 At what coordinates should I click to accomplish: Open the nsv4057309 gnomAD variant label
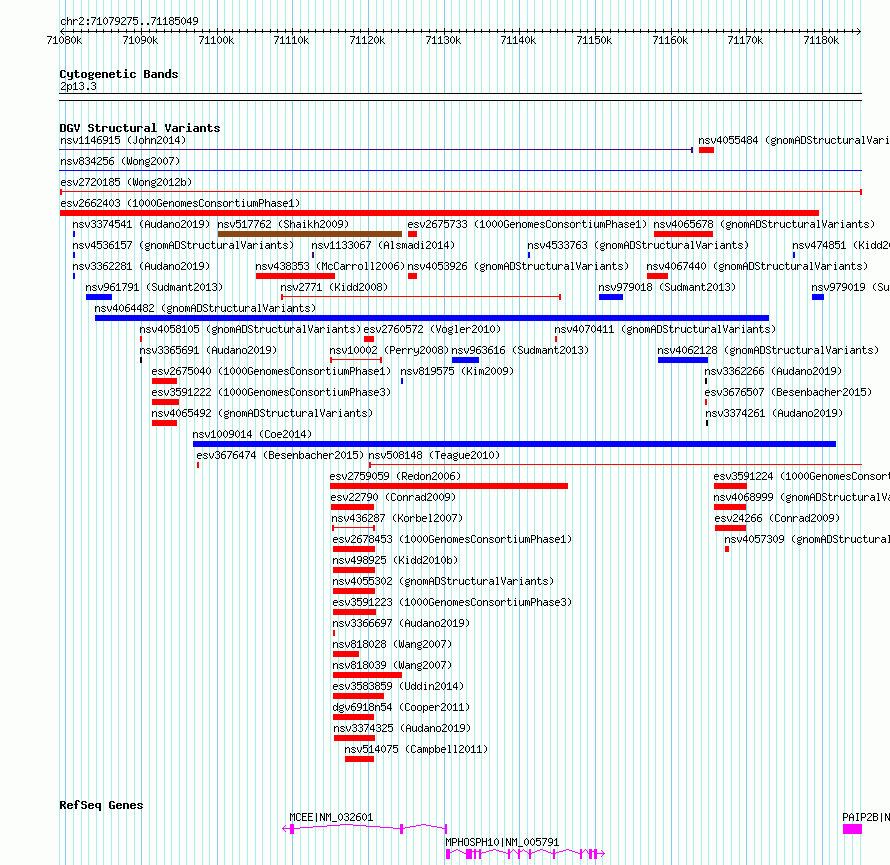pos(807,539)
